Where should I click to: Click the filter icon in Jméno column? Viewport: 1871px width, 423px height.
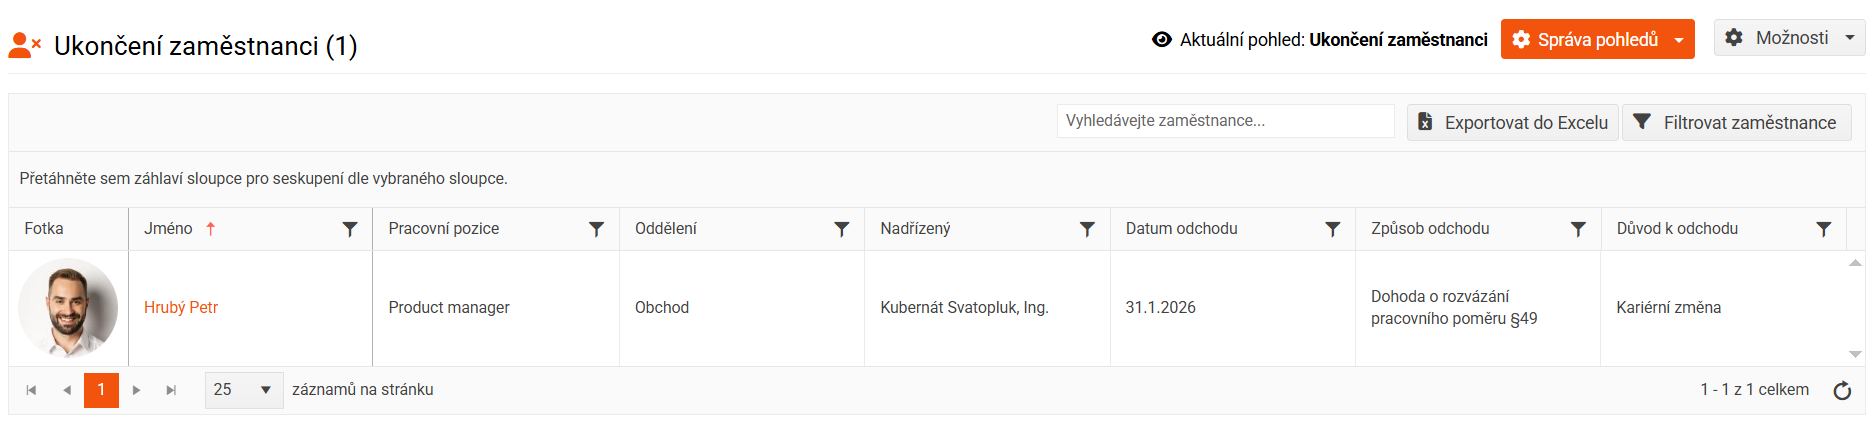click(350, 229)
